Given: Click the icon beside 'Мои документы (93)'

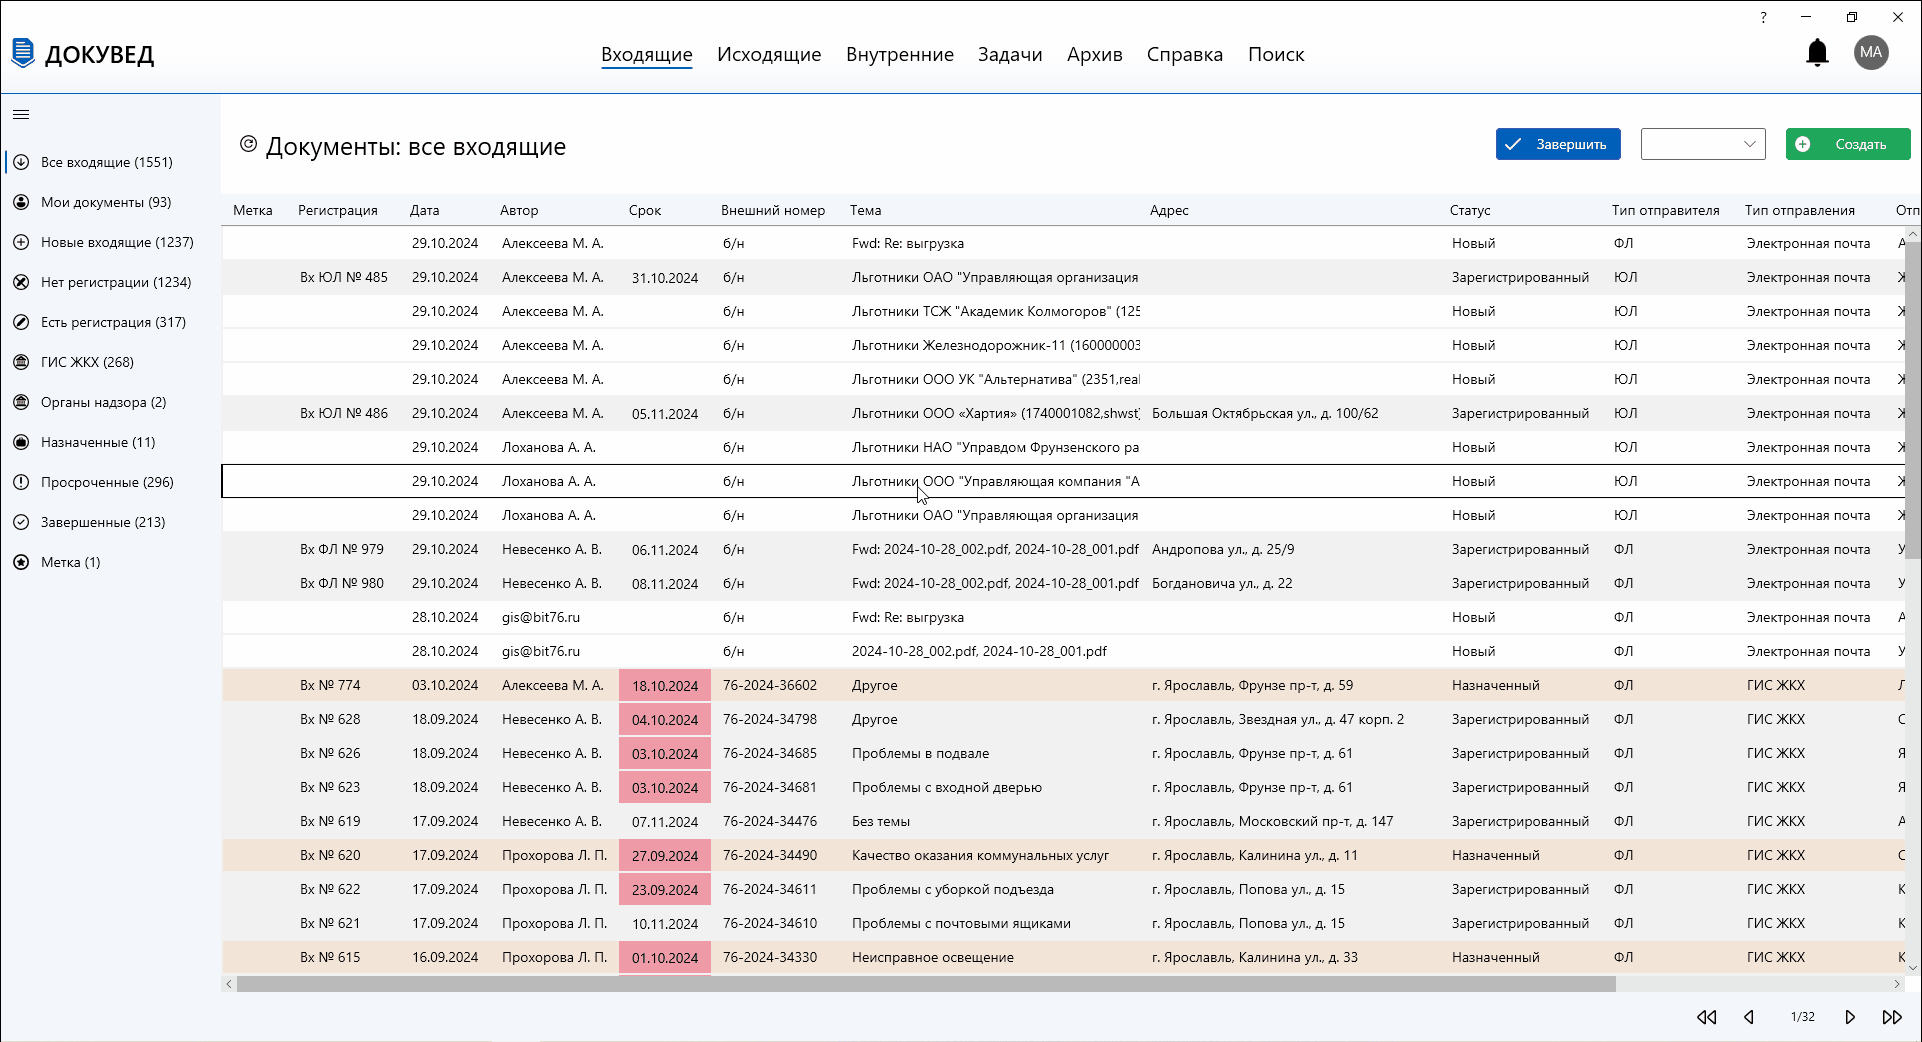Looking at the screenshot, I should click(21, 202).
